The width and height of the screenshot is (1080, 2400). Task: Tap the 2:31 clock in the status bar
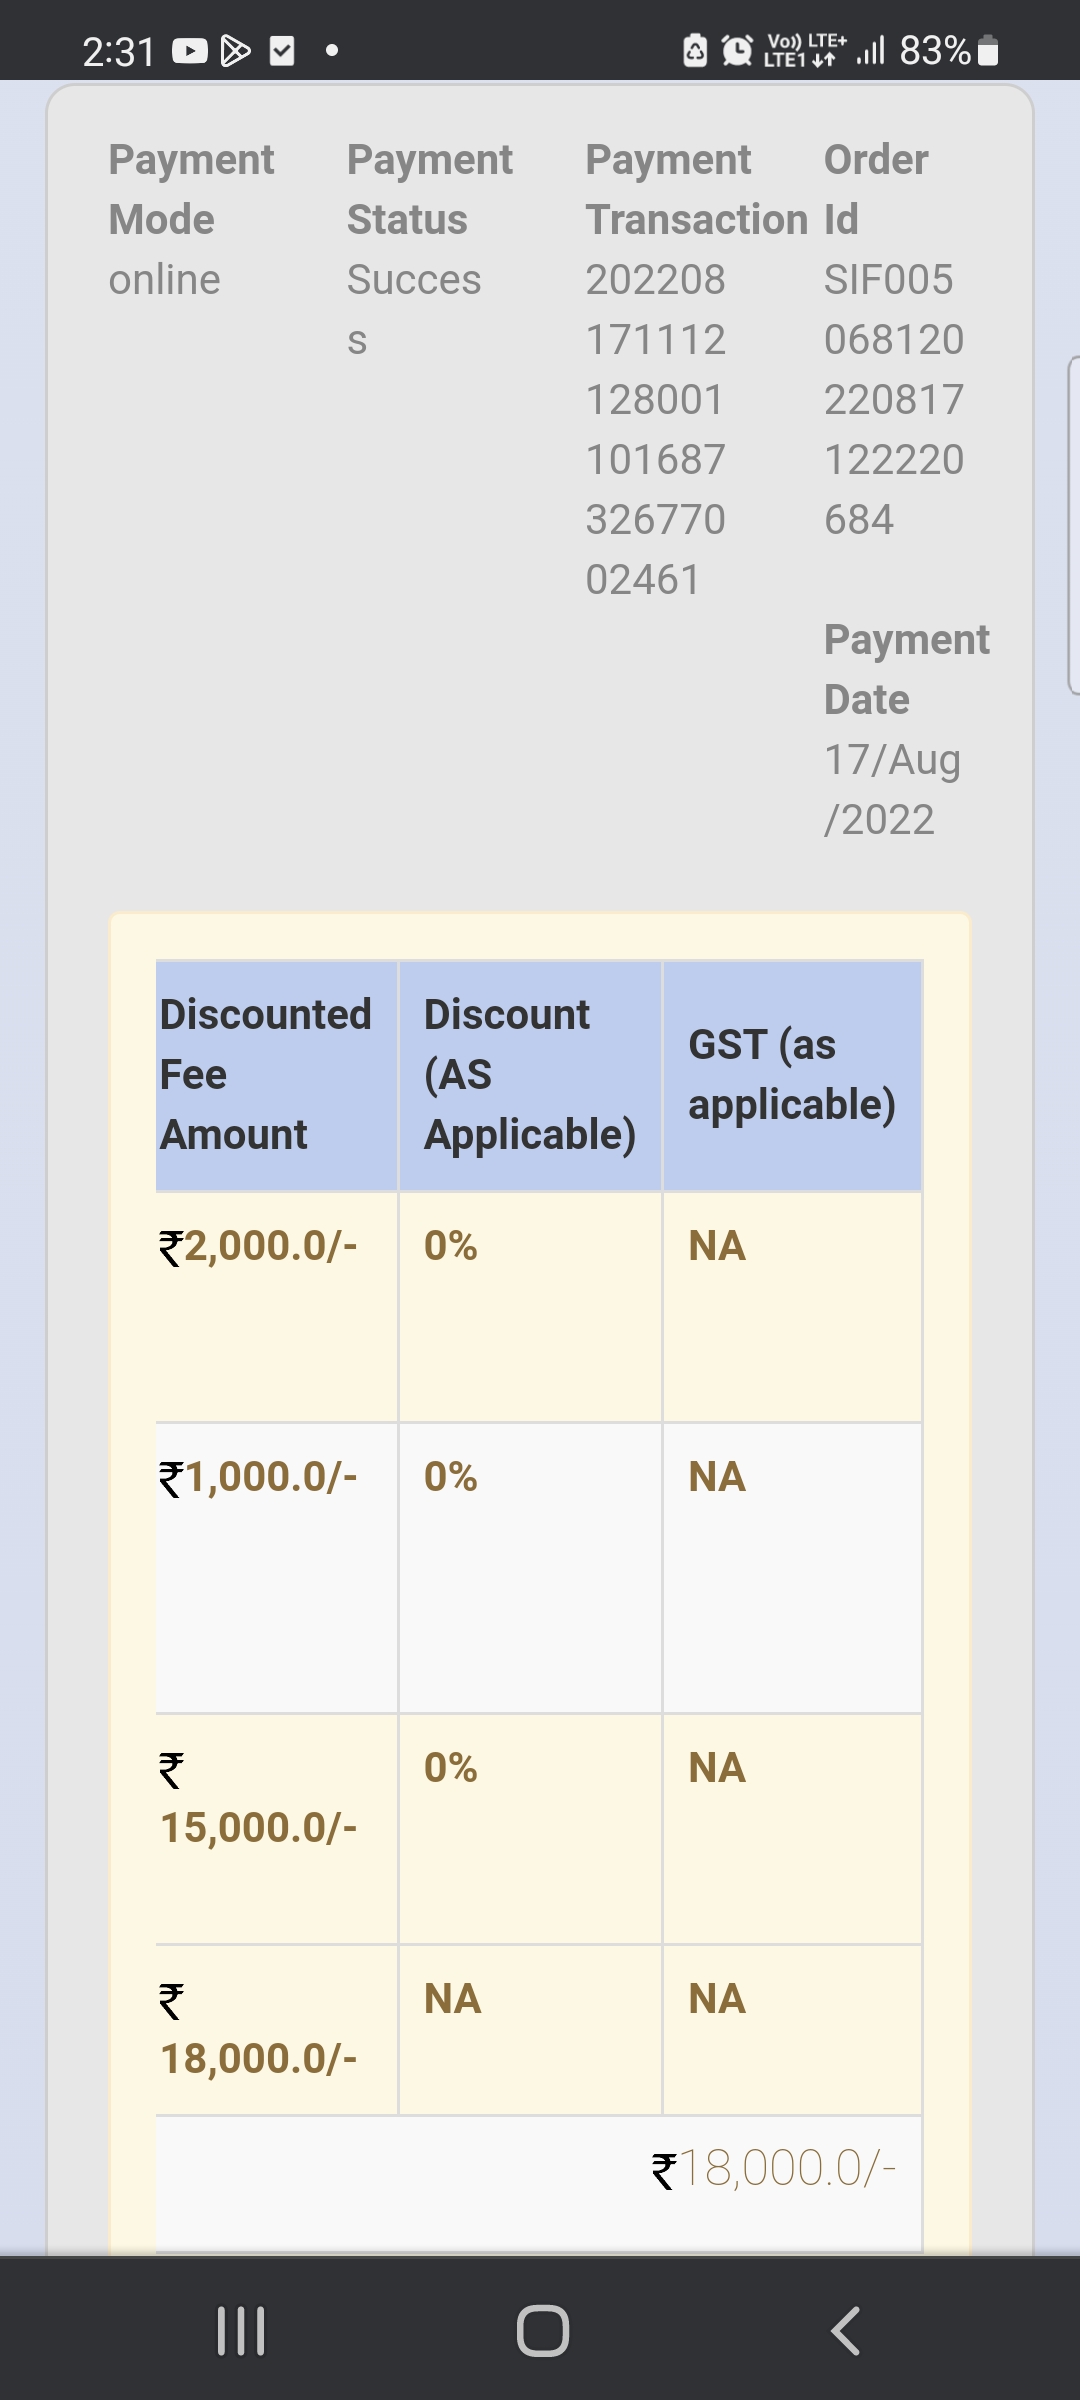(118, 51)
